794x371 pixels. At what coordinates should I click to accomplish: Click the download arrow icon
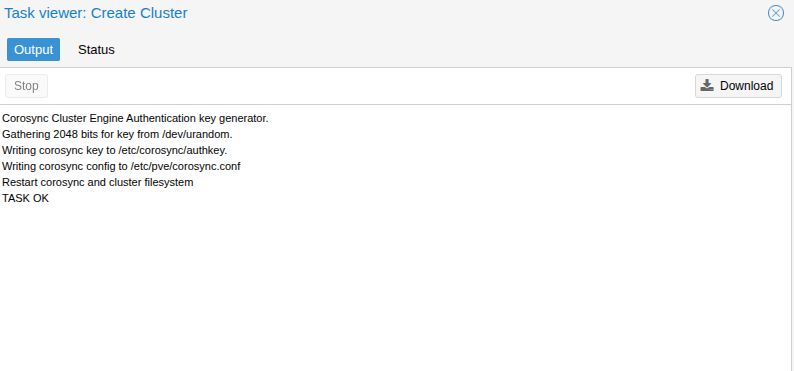point(707,86)
